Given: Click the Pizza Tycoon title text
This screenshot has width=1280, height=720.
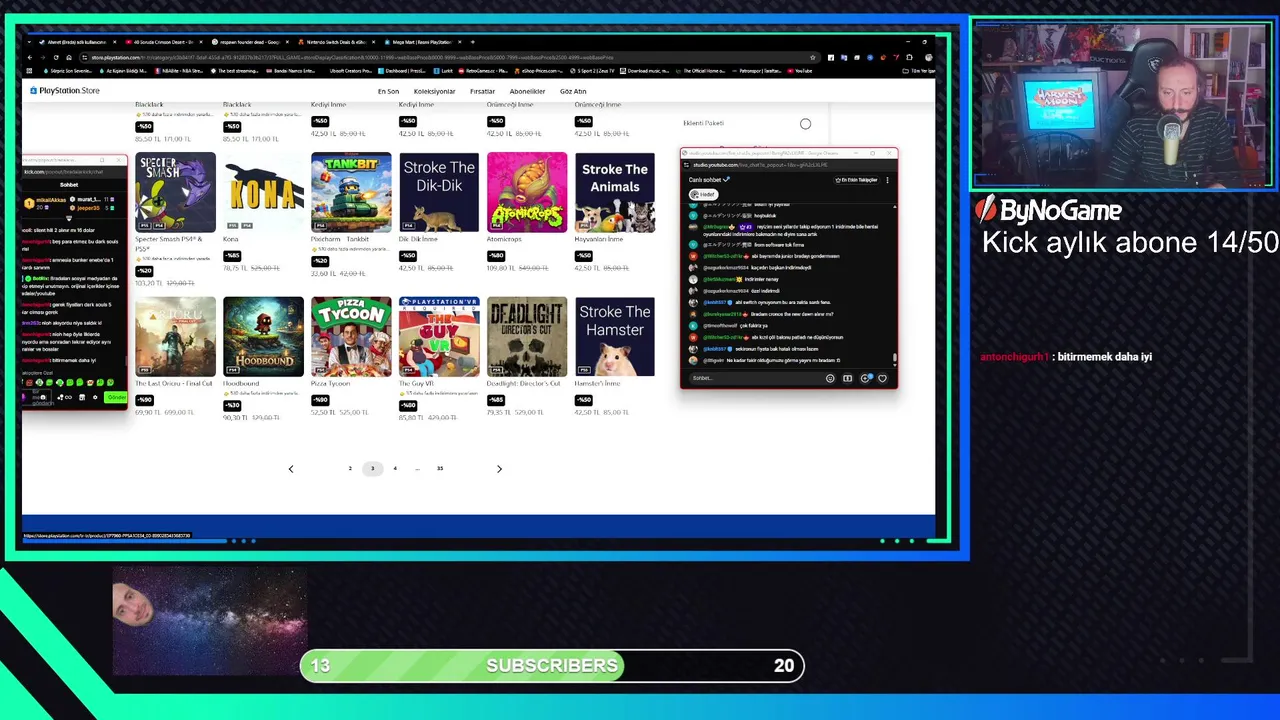Looking at the screenshot, I should coord(331,383).
